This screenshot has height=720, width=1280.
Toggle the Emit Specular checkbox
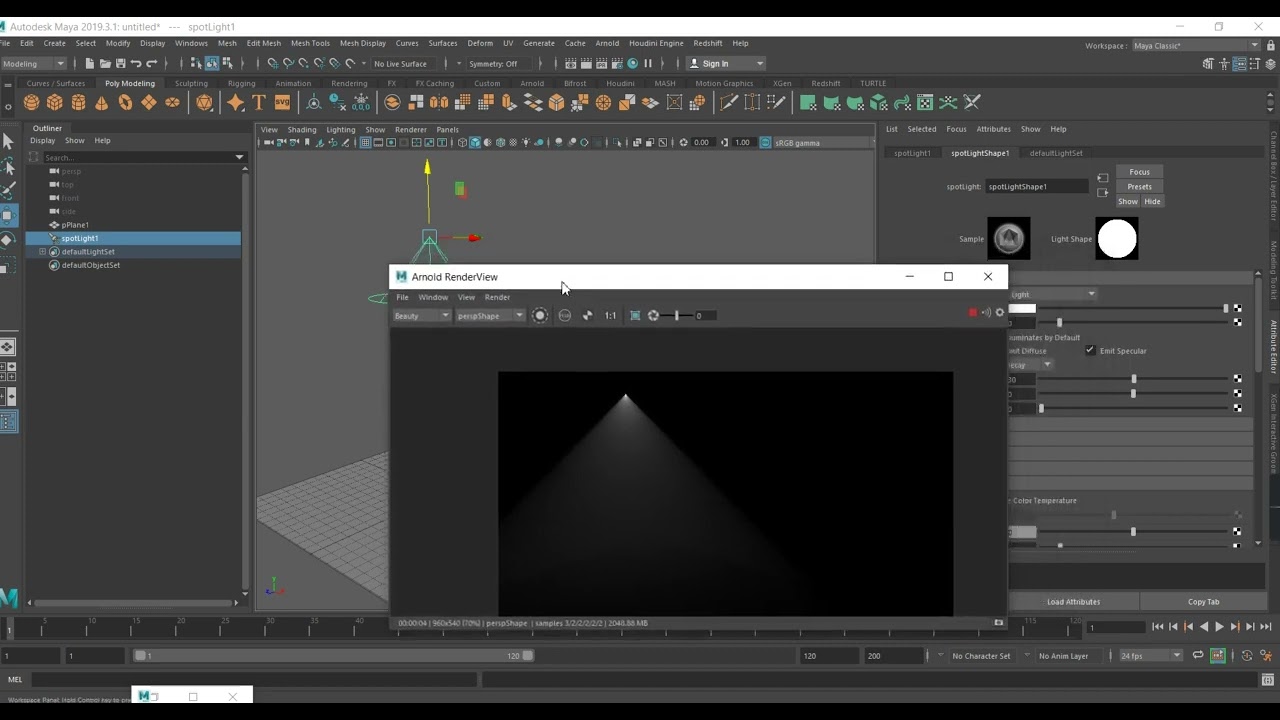coord(1090,350)
